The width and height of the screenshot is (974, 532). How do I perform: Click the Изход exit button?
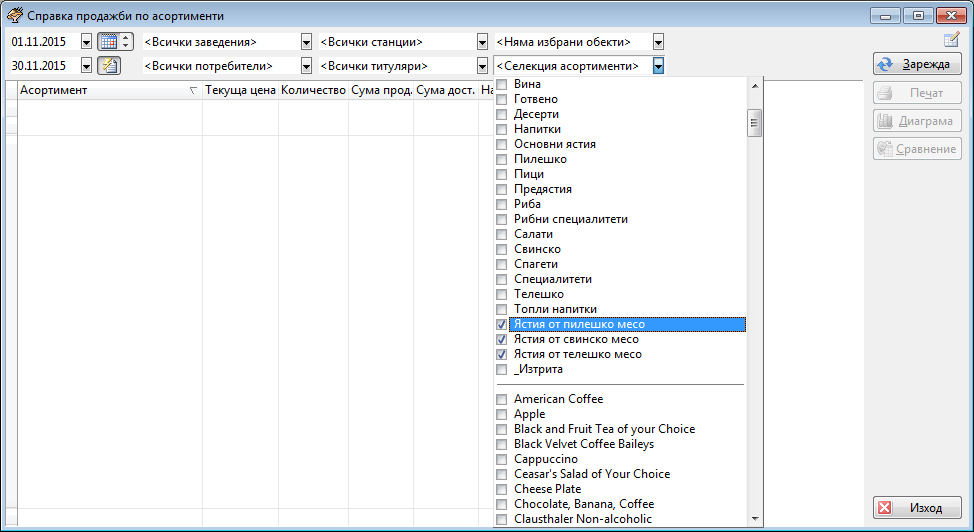point(917,508)
